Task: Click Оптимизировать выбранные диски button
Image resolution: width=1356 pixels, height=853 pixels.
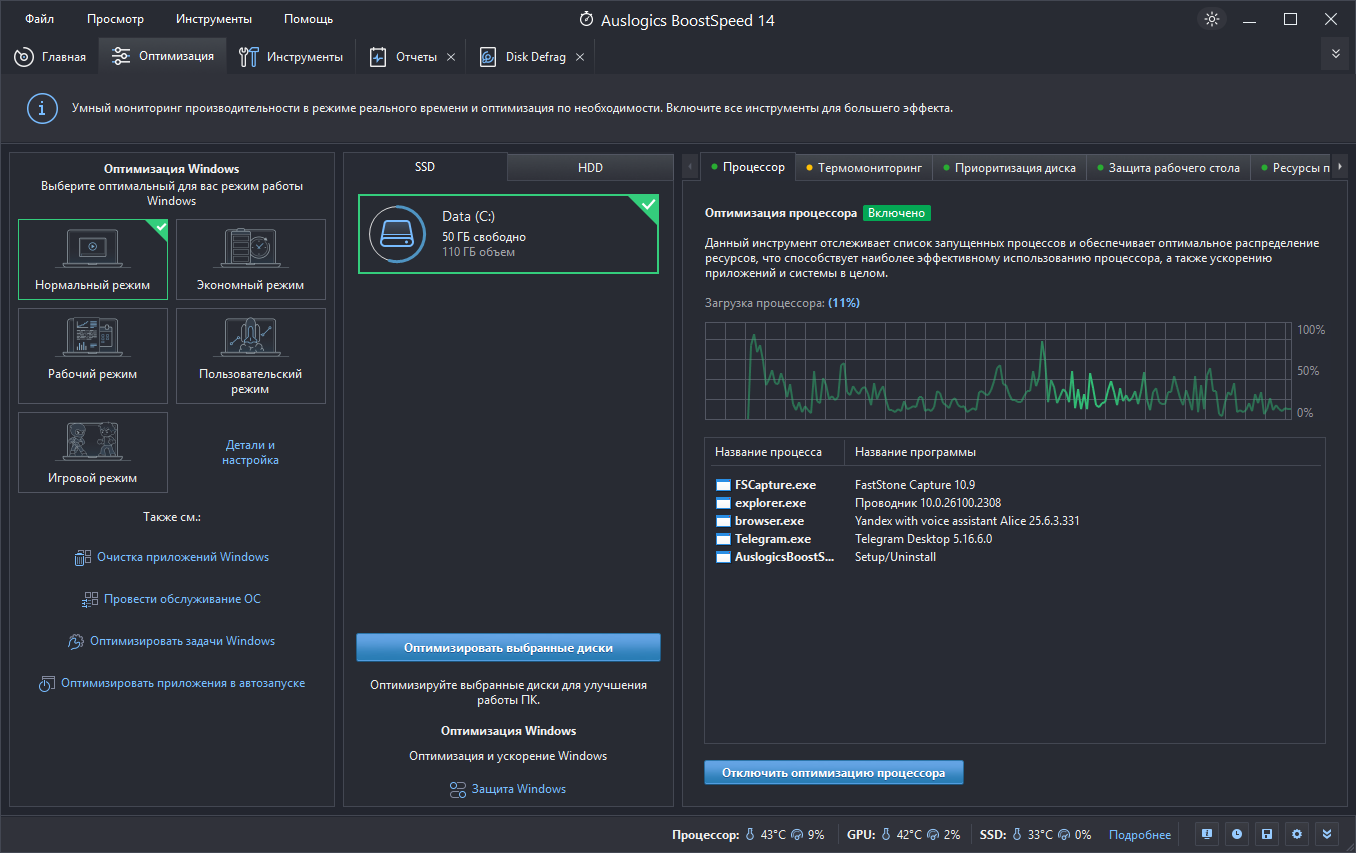Action: pyautogui.click(x=508, y=647)
